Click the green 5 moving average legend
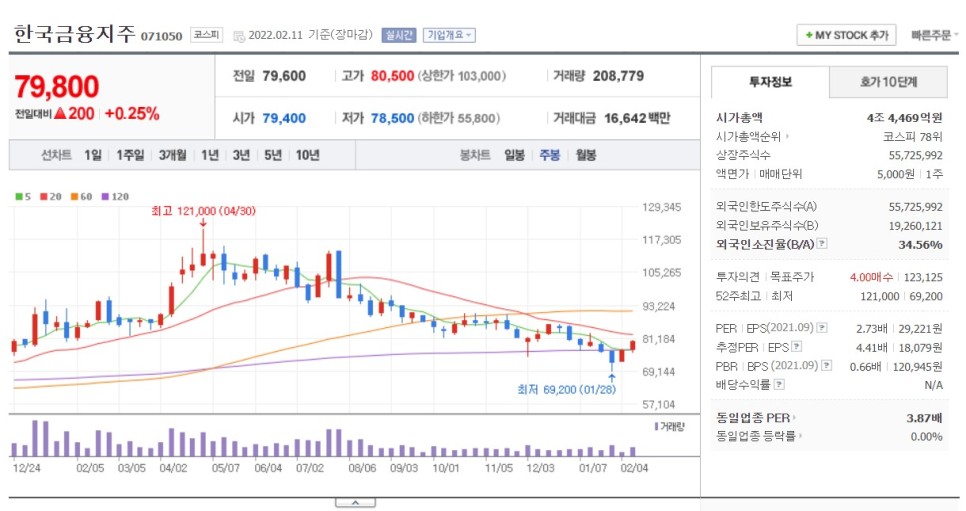The width and height of the screenshot is (966, 511). pyautogui.click(x=23, y=197)
